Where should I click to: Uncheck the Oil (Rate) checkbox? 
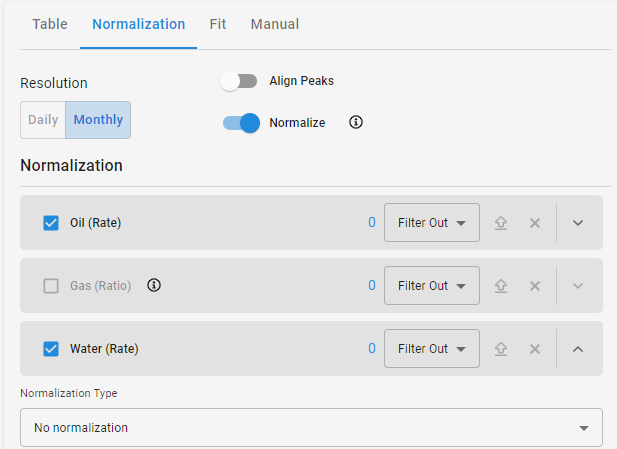51,223
